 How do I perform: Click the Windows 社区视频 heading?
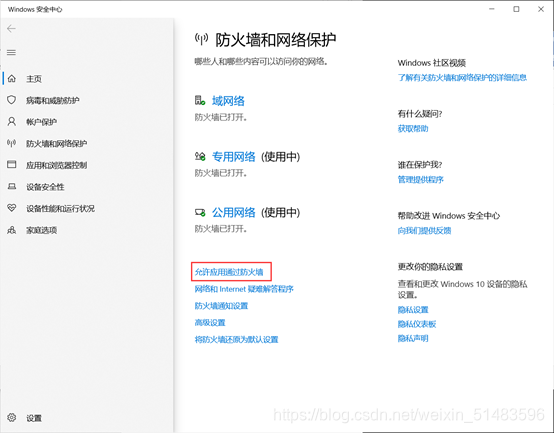tap(432, 63)
